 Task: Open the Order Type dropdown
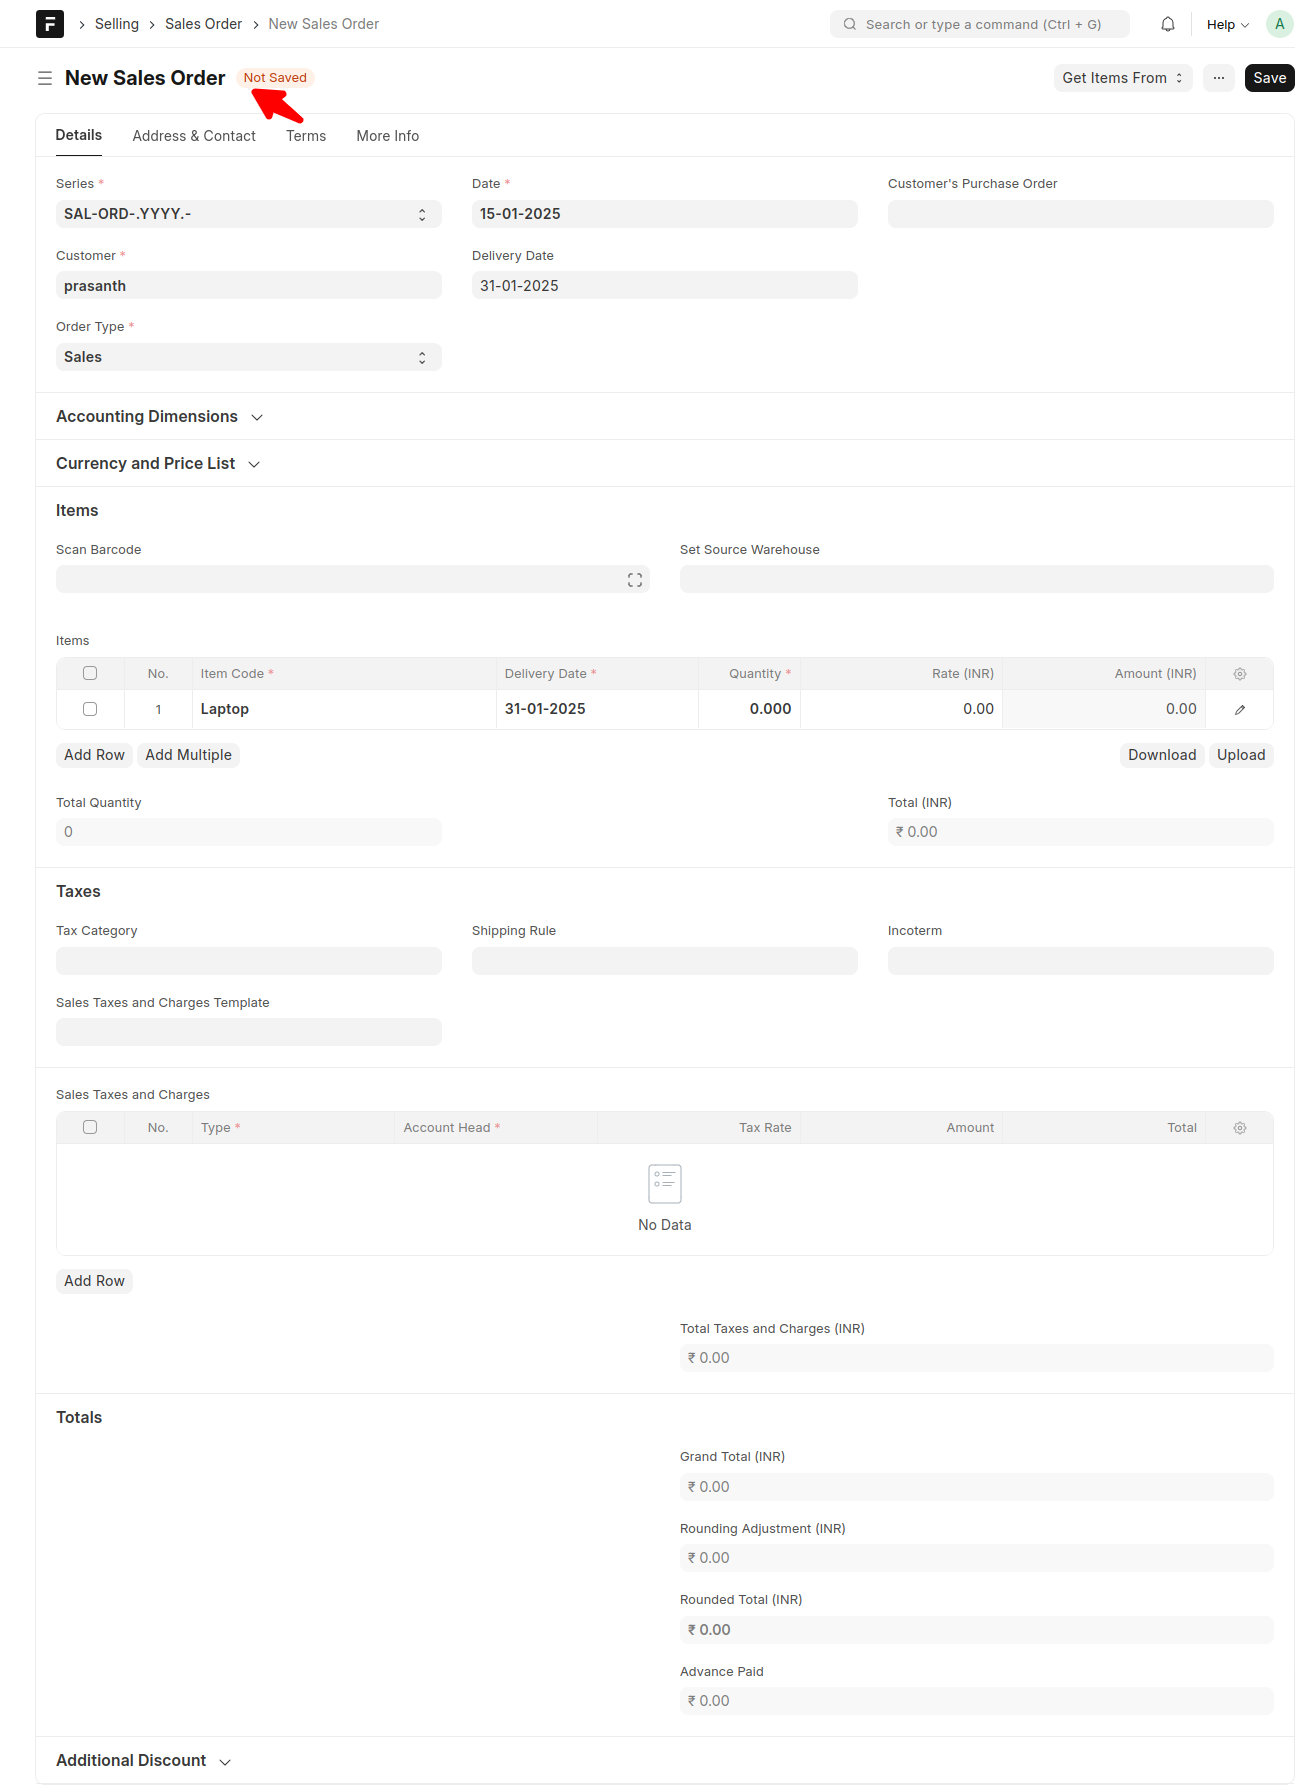[x=249, y=357]
